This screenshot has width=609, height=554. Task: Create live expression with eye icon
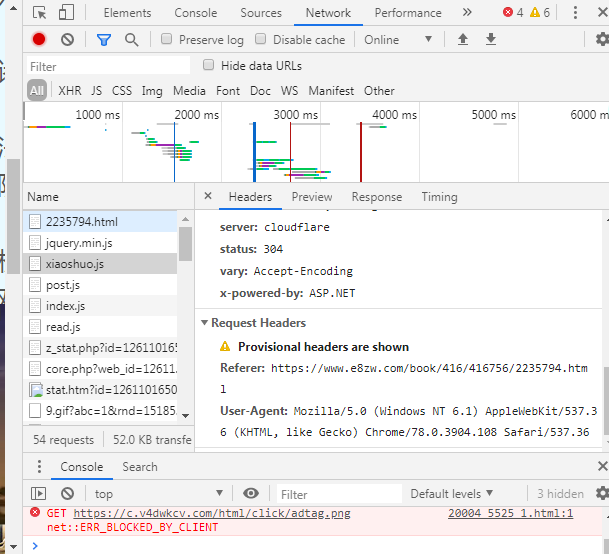(251, 493)
